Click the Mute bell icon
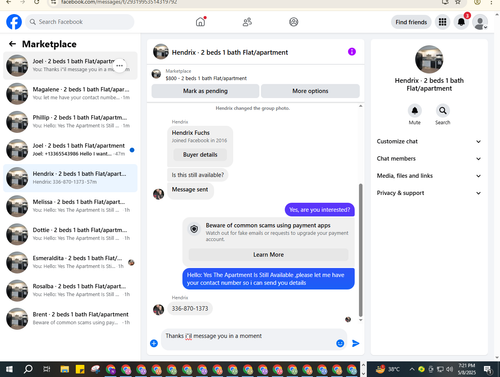Image resolution: width=500 pixels, height=377 pixels. click(x=415, y=111)
